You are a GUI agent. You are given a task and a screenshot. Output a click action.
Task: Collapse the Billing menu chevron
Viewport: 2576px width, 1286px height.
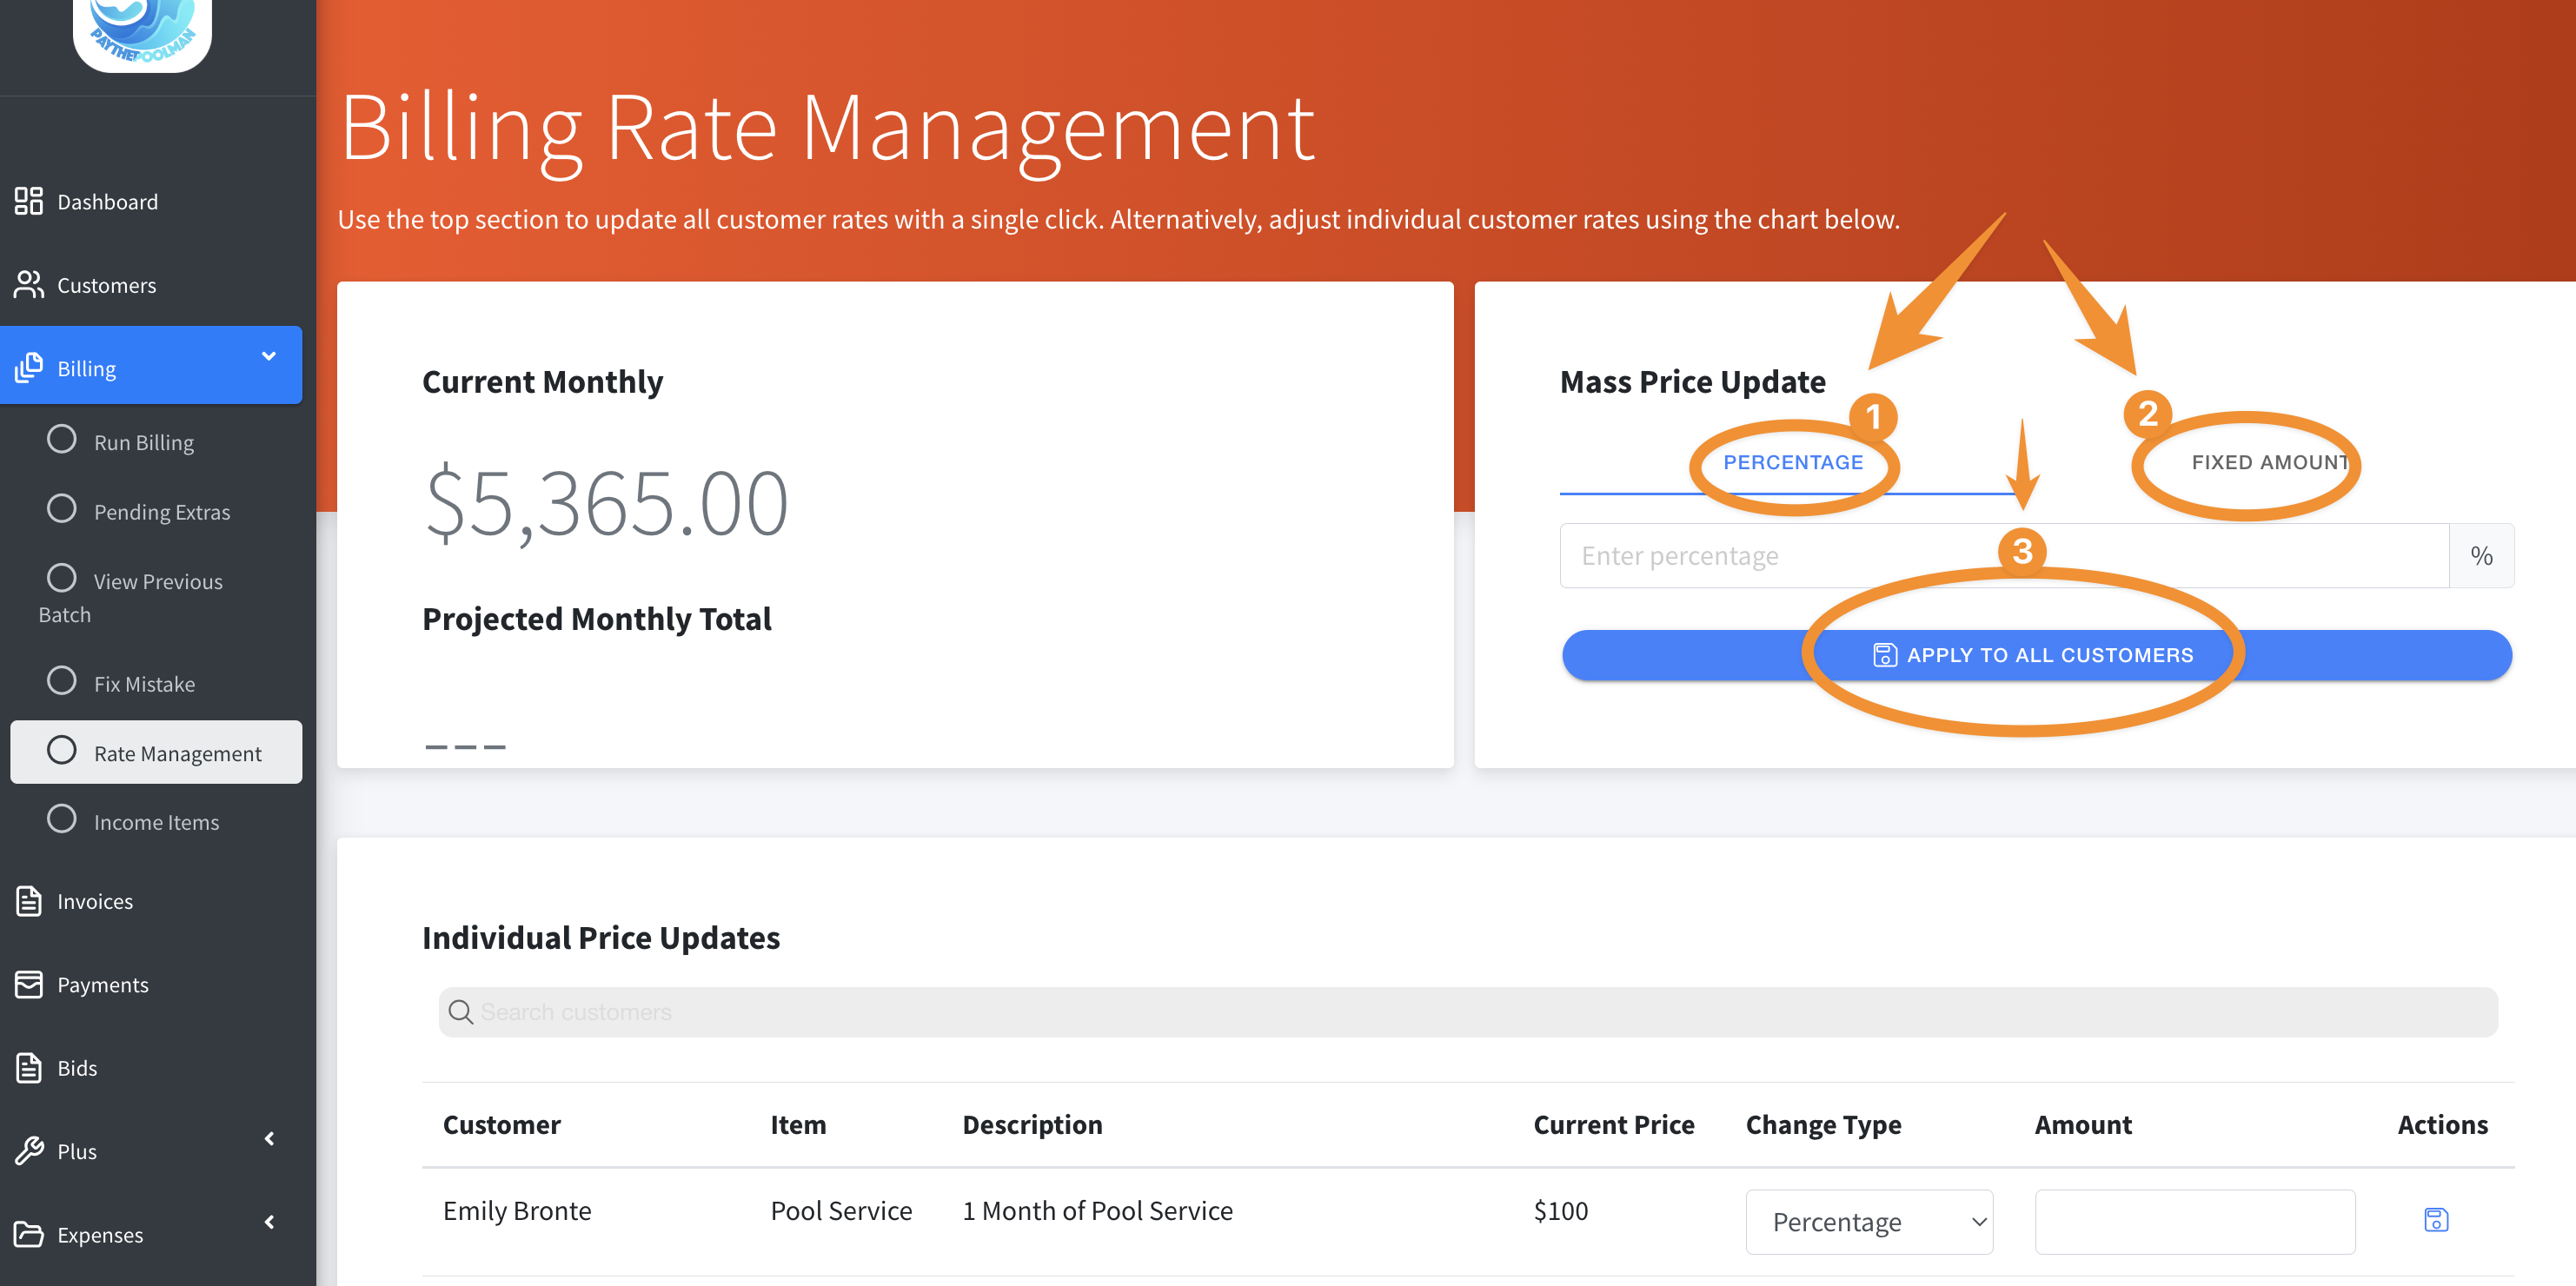tap(268, 356)
